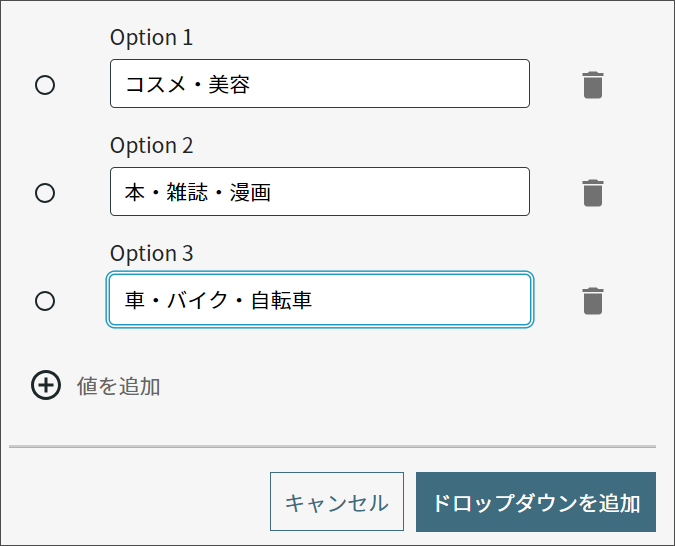
Task: Mark Option 3 radio button as selected
Action: coord(45,301)
